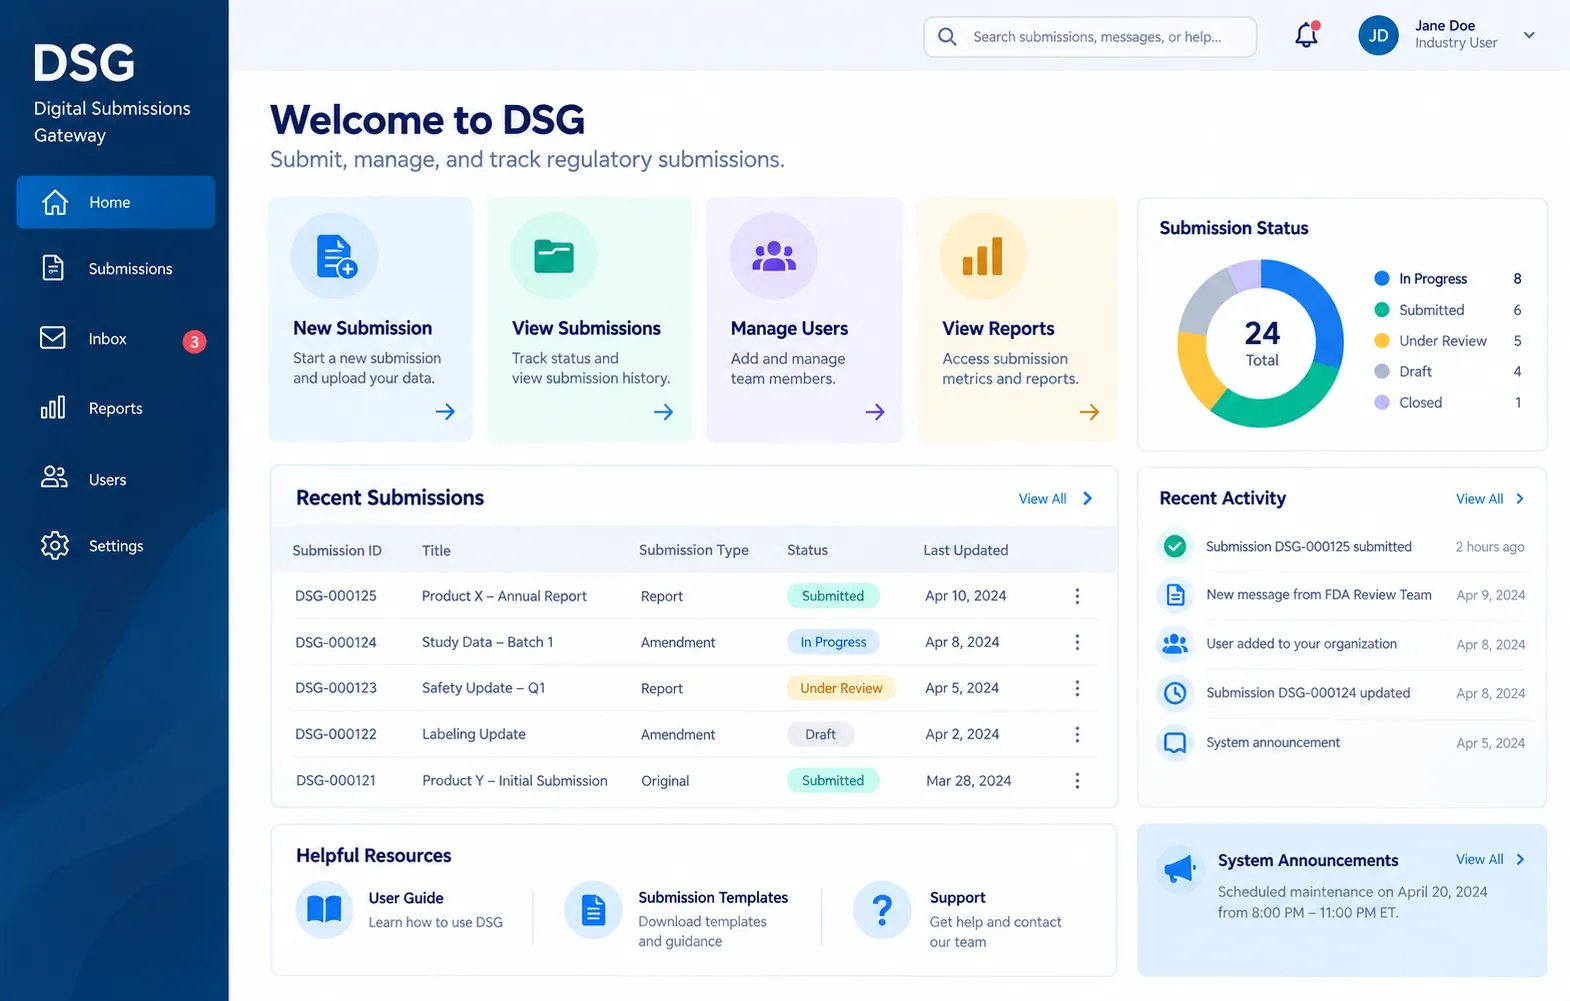Click the DSG-000122 submission ID
This screenshot has height=1001, width=1570.
tap(336, 734)
